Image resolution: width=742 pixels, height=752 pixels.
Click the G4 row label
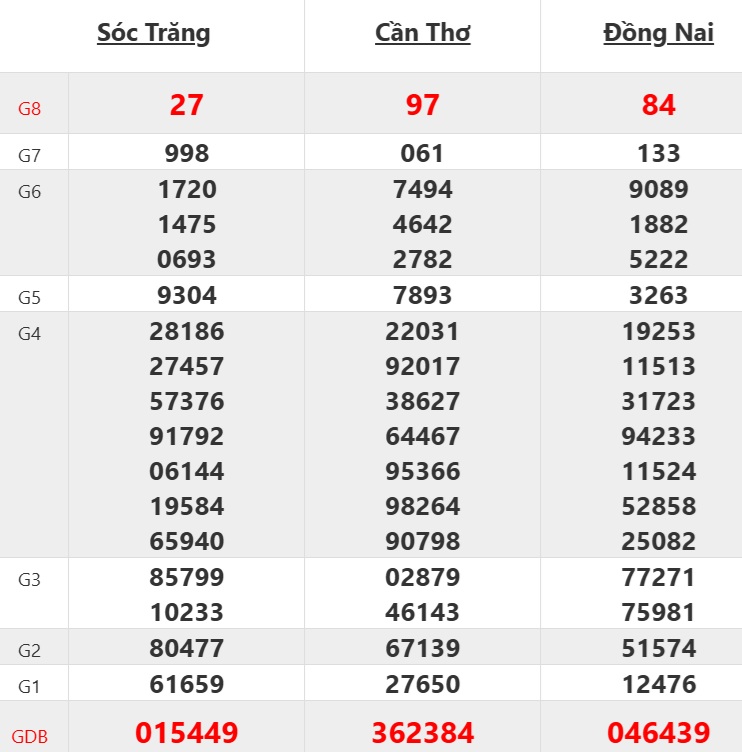30,334
